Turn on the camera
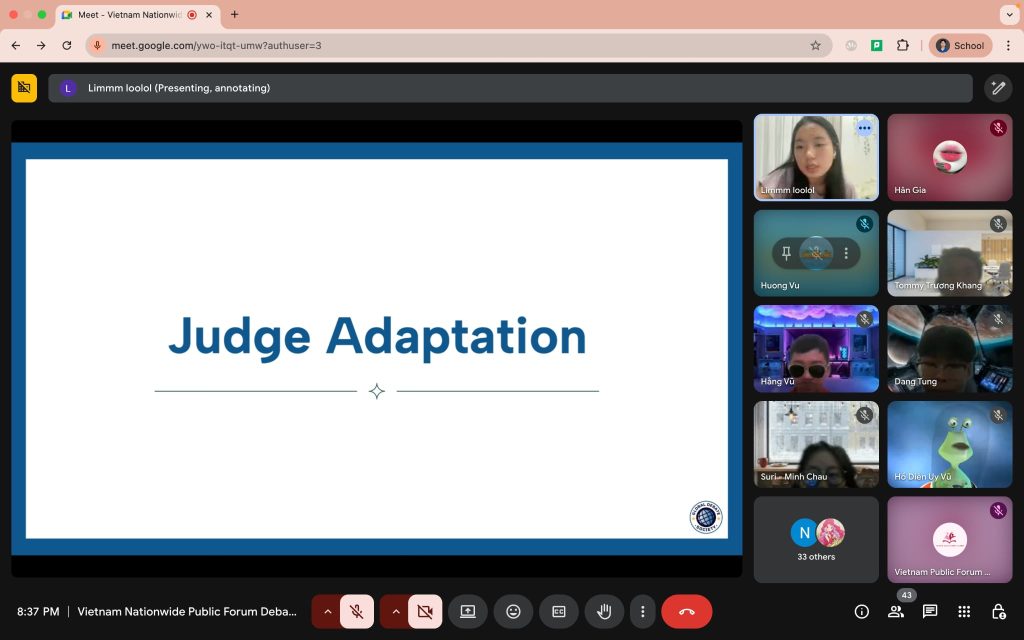This screenshot has width=1024, height=640. coord(425,612)
